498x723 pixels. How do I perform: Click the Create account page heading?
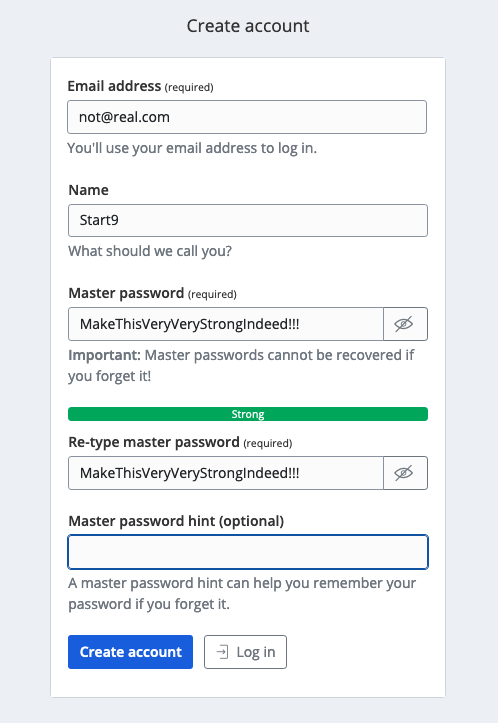[248, 26]
